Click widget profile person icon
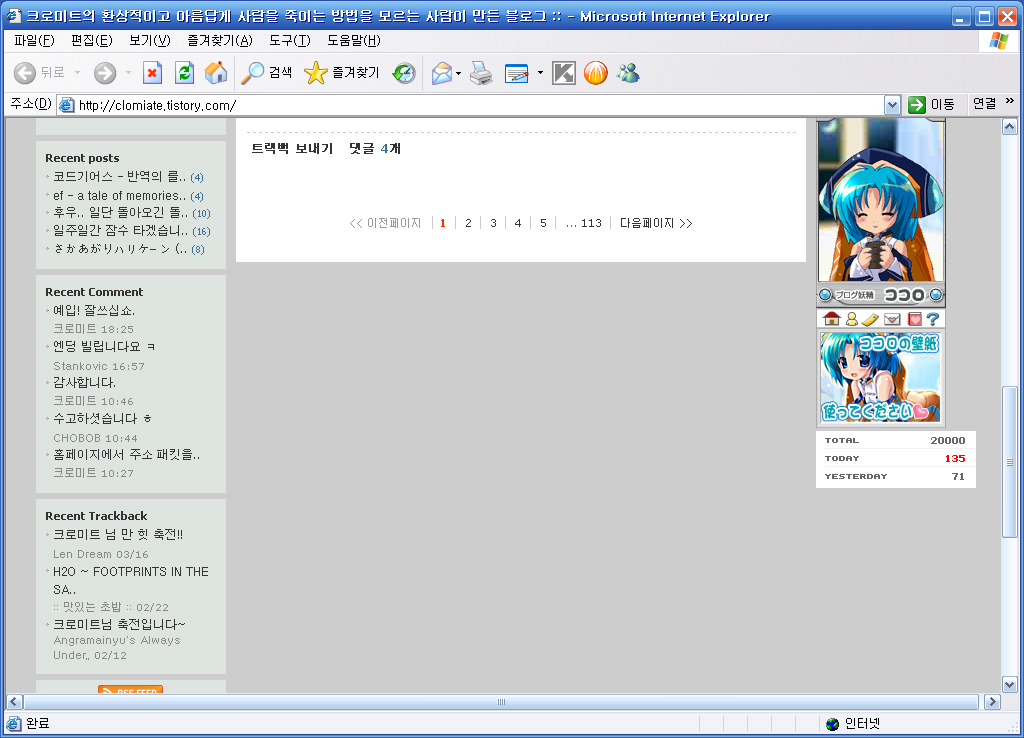 click(x=852, y=319)
